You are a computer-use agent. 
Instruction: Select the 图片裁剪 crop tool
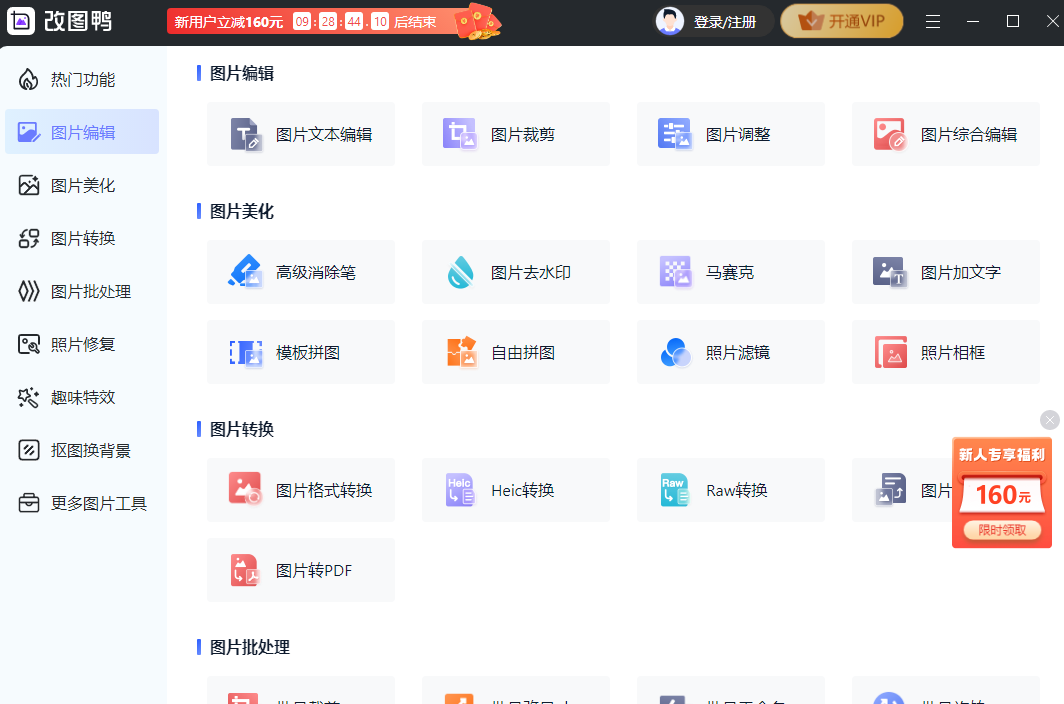pos(515,133)
